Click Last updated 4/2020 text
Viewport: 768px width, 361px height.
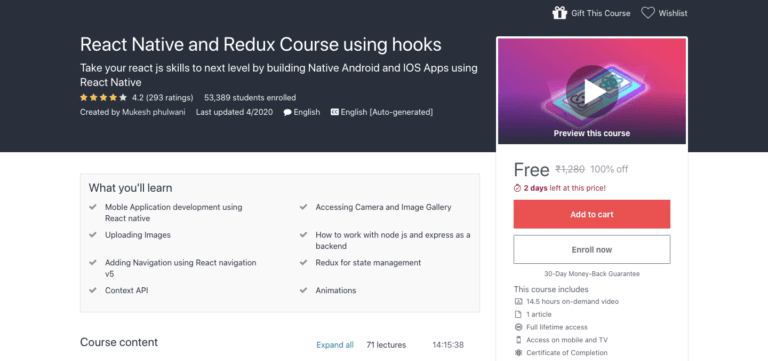(x=234, y=112)
